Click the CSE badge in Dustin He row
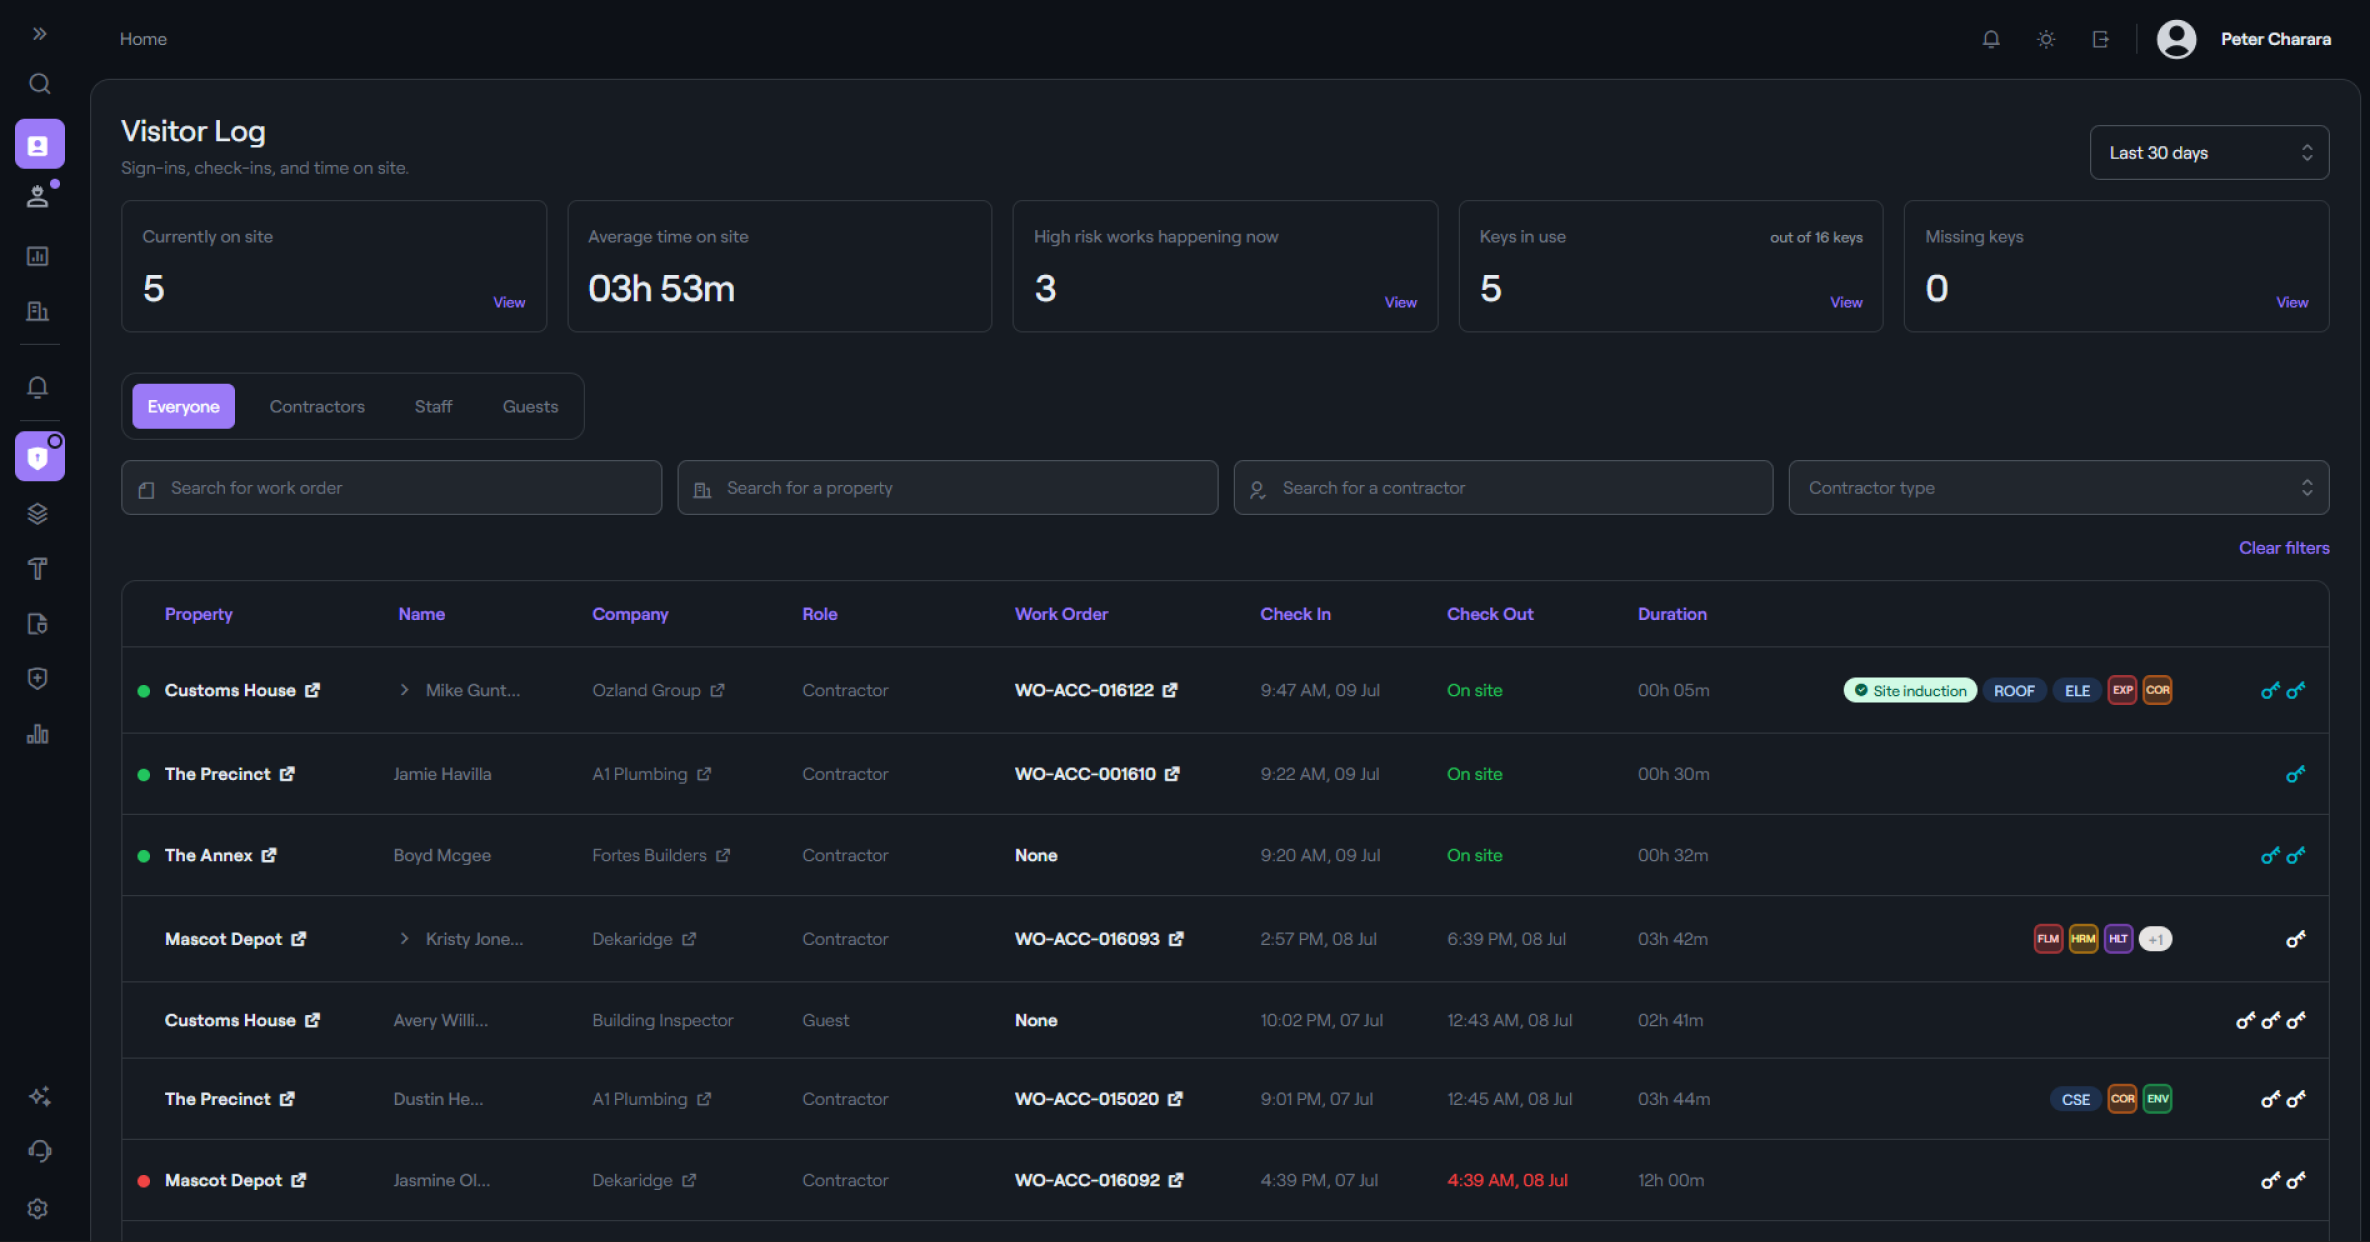Image resolution: width=2370 pixels, height=1242 pixels. 2075,1099
